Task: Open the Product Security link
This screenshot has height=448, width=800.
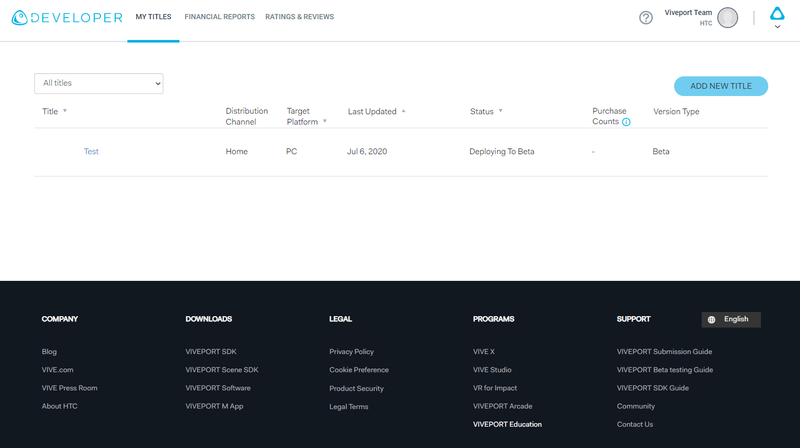Action: pos(356,388)
